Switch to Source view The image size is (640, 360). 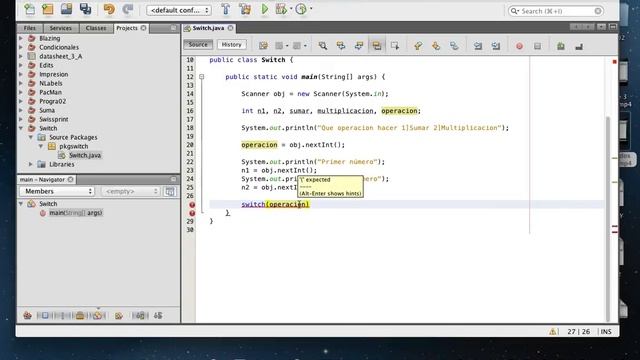(198, 44)
